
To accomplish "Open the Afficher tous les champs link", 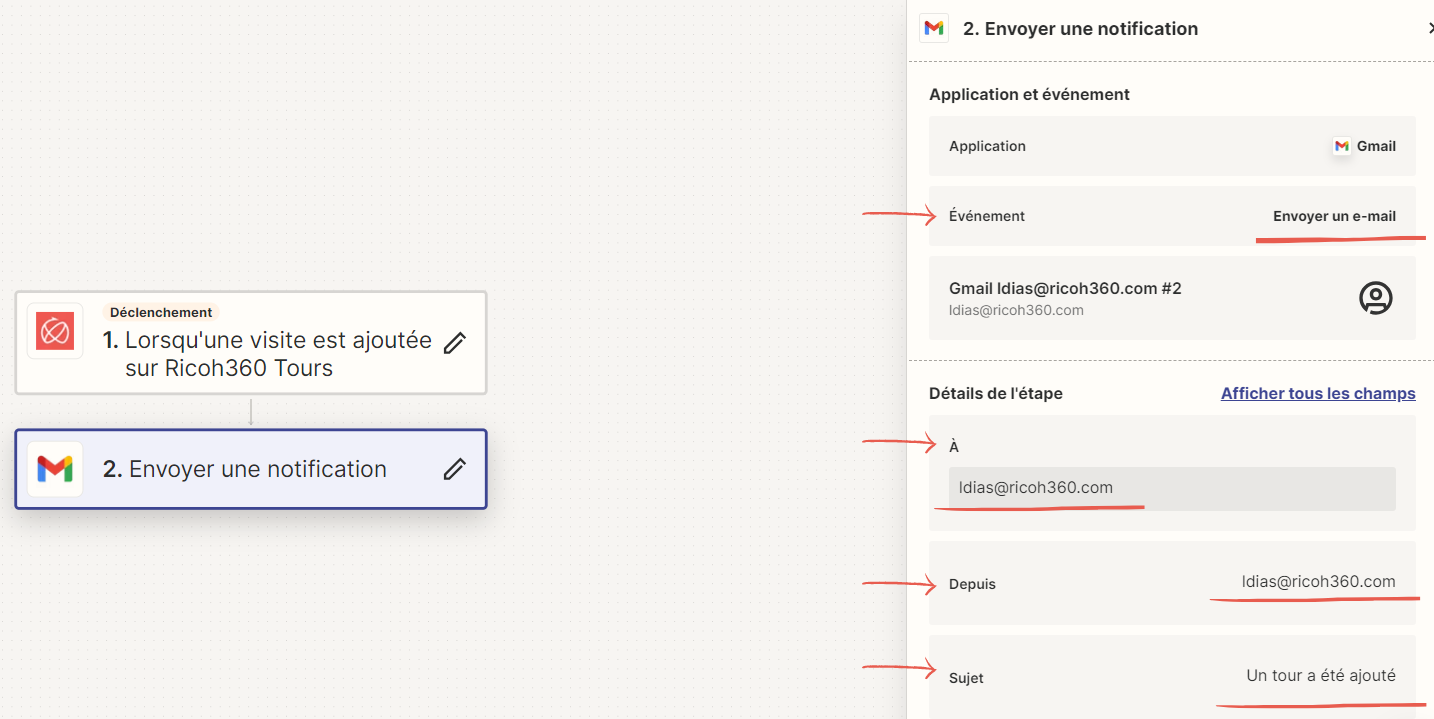I will coord(1318,393).
